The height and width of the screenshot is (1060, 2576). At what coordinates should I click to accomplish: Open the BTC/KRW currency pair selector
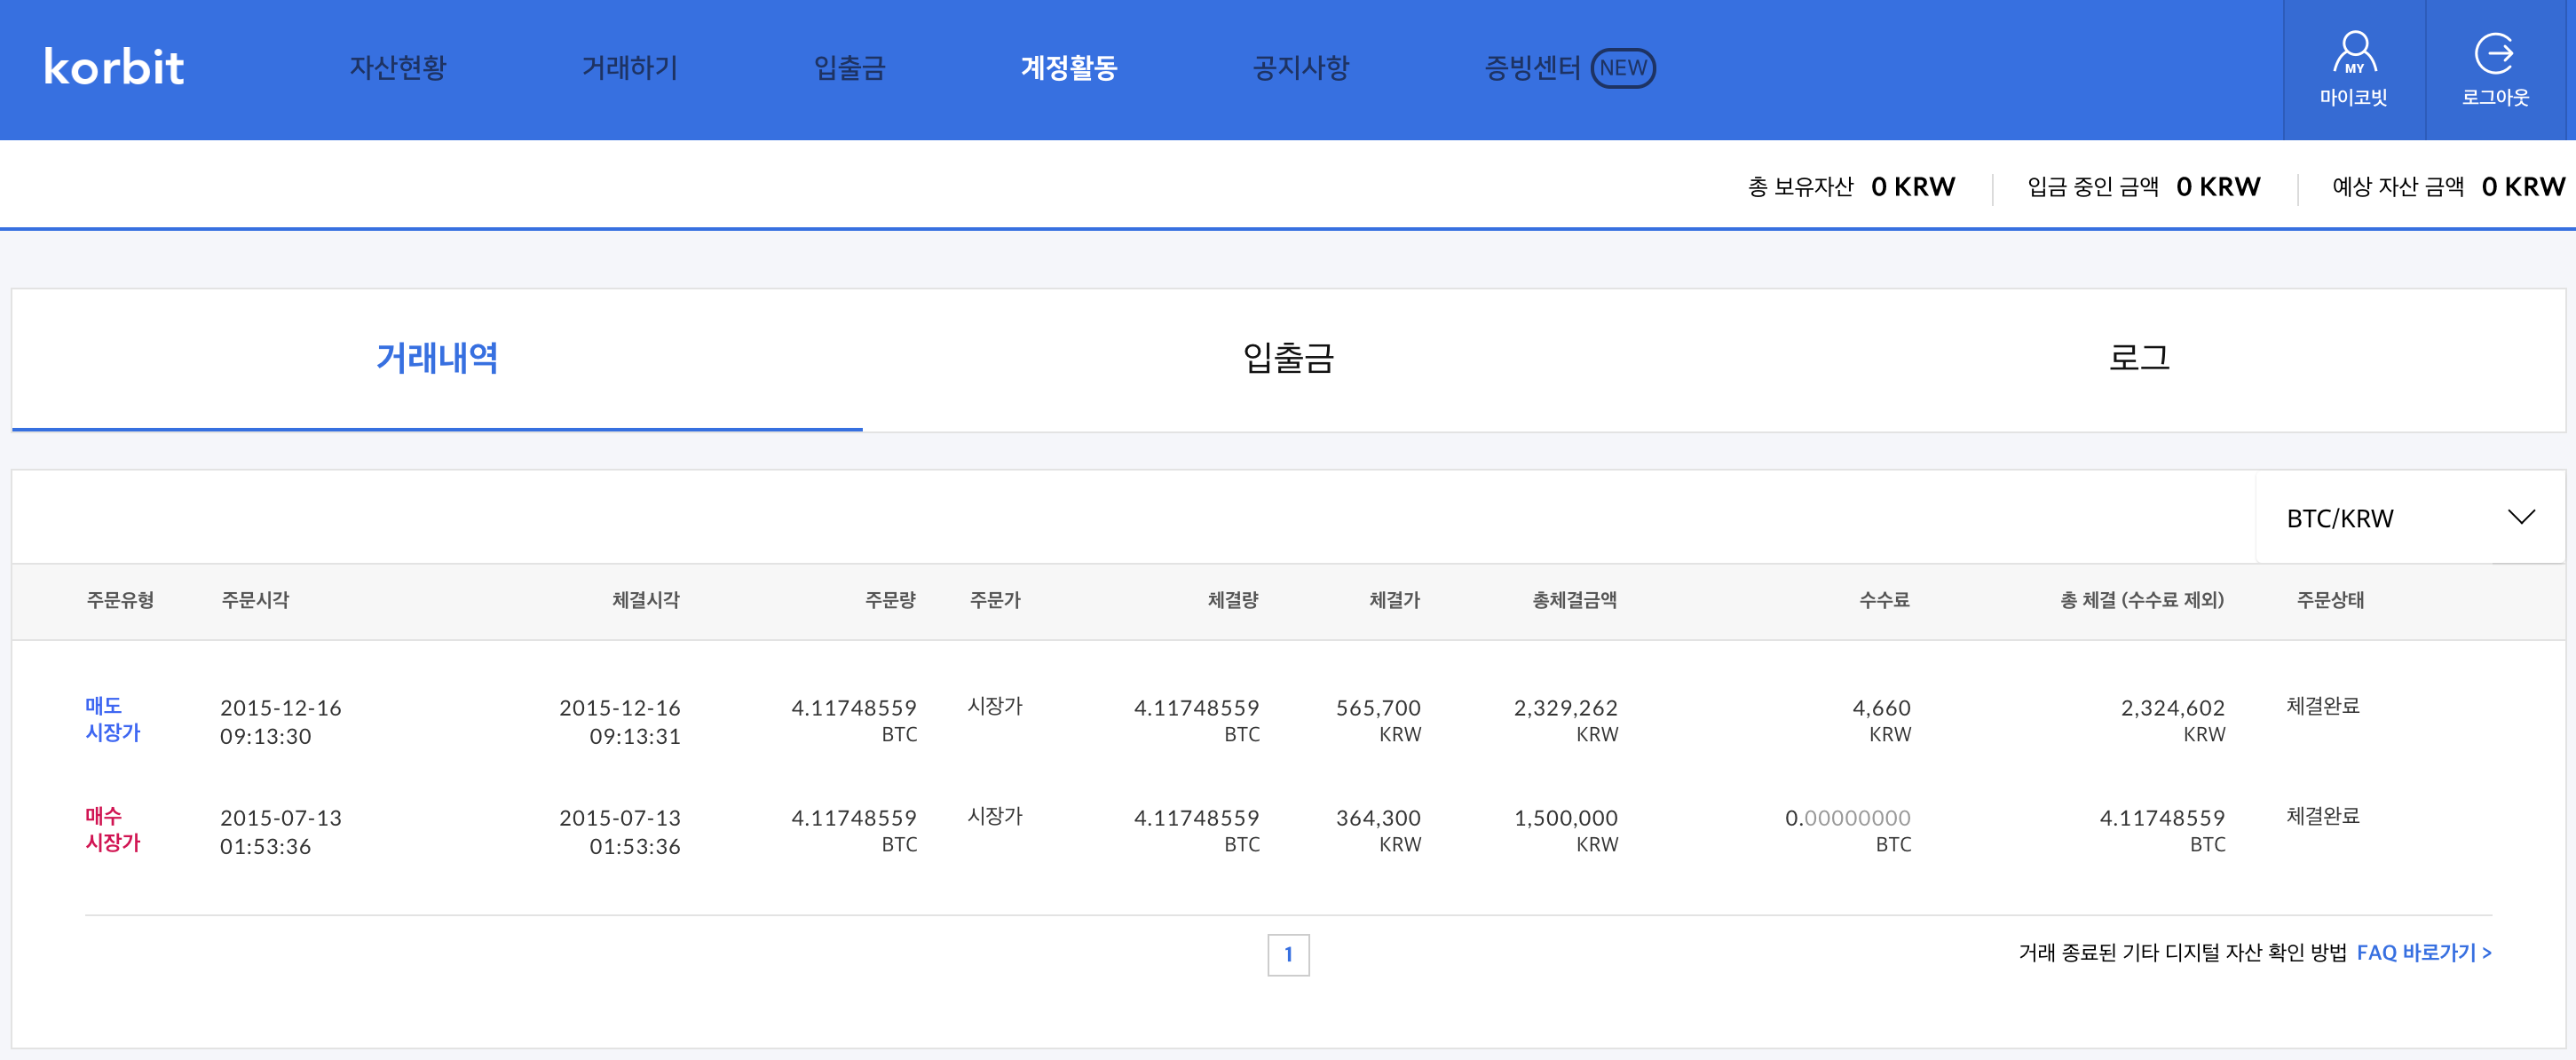pyautogui.click(x=2340, y=518)
